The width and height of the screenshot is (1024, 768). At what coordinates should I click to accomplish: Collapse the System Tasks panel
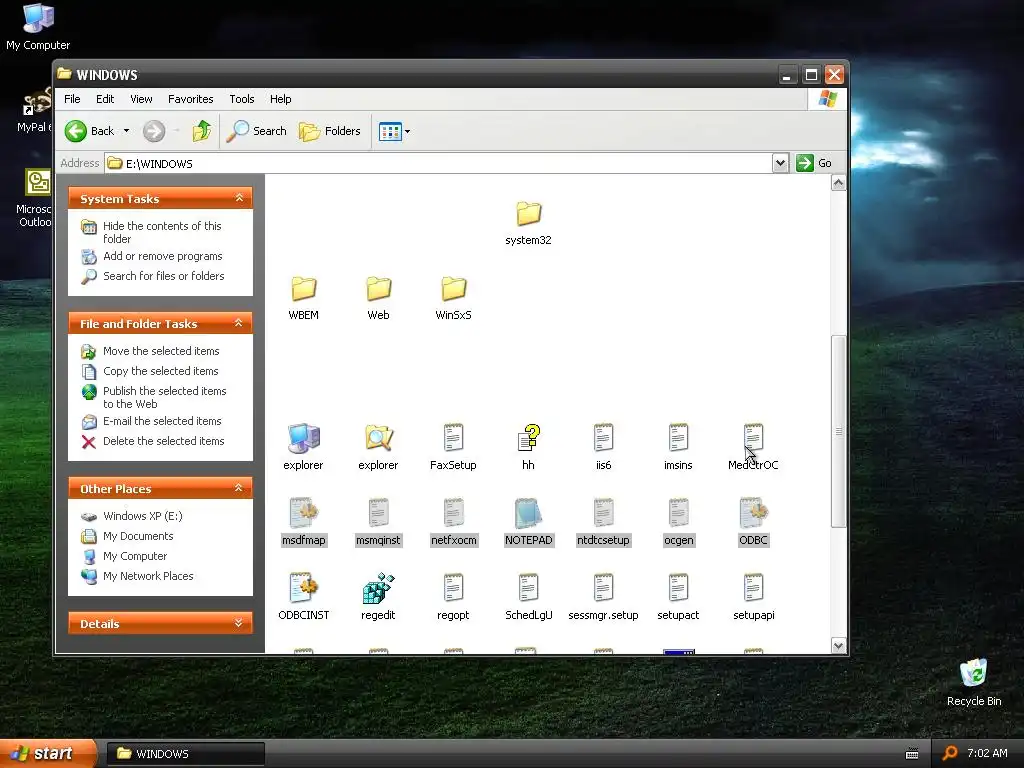pyautogui.click(x=239, y=198)
